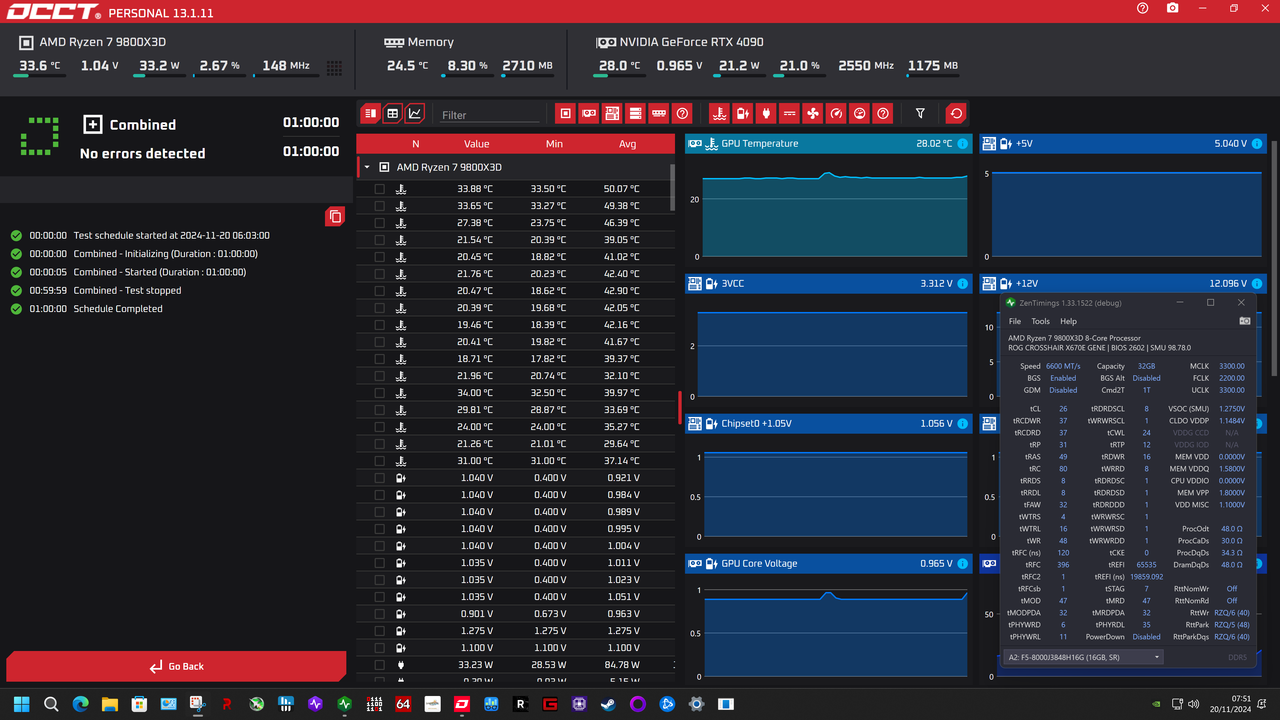Tick checkbox for the 33.23 W row
Screen dimensions: 1280x720
379,665
